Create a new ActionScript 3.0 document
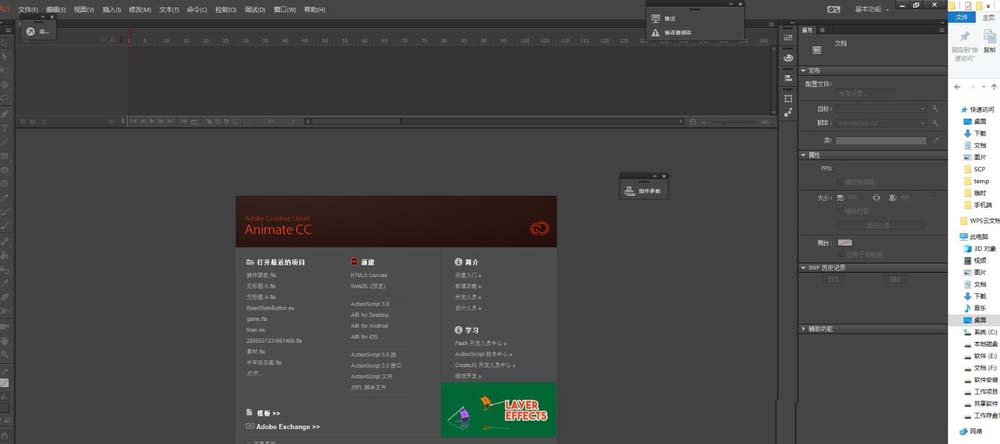Screen dimensions: 1000x444 [x=370, y=304]
